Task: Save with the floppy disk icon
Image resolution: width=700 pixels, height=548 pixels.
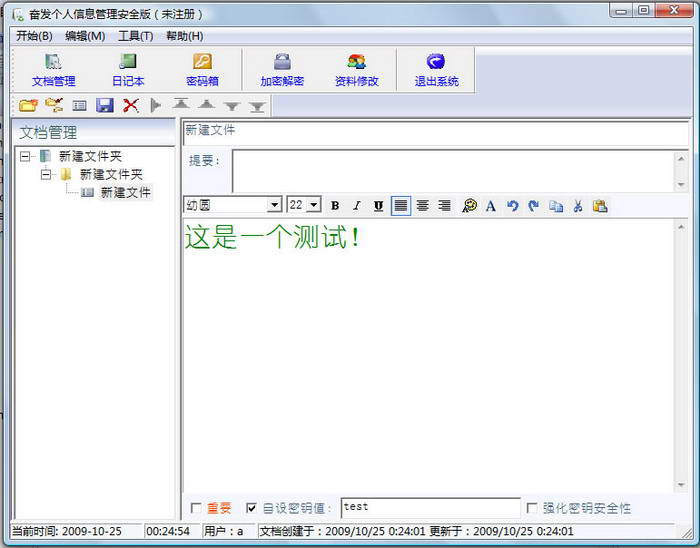Action: [105, 105]
